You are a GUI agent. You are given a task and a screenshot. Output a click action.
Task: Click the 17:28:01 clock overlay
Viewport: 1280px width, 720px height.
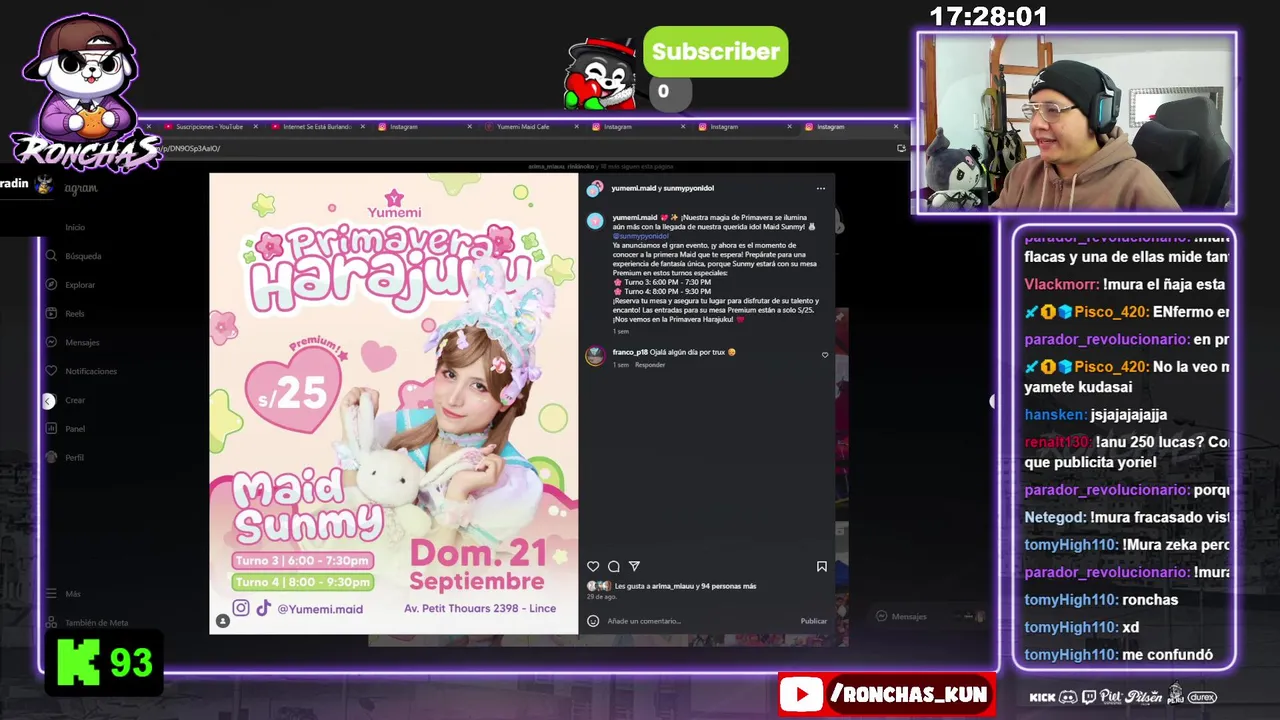(x=988, y=17)
